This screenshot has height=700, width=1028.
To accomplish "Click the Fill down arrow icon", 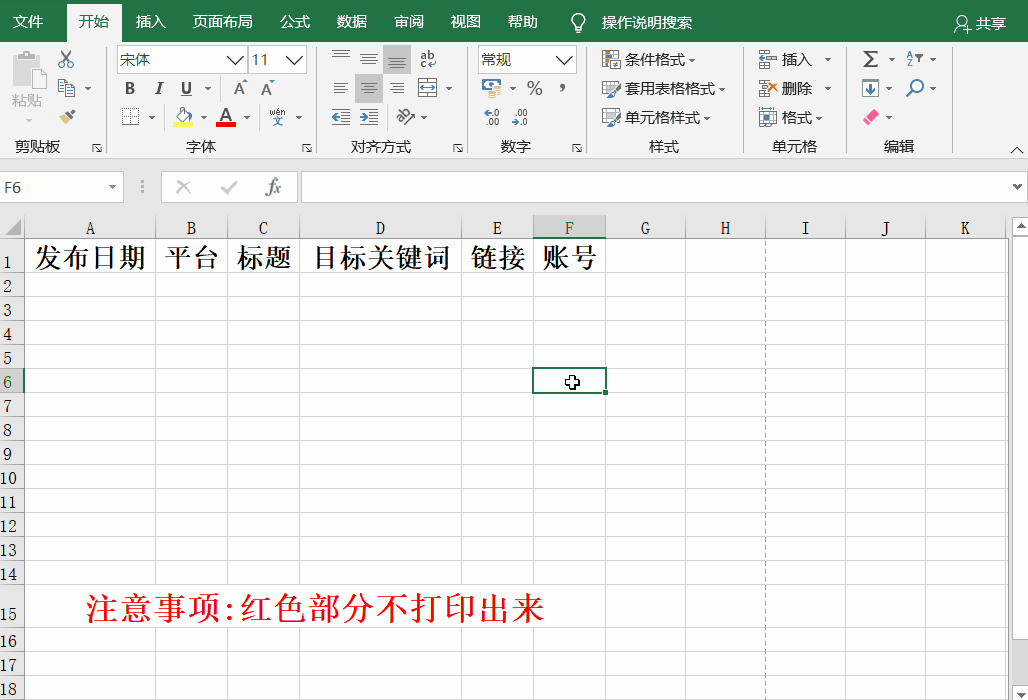I will (871, 88).
